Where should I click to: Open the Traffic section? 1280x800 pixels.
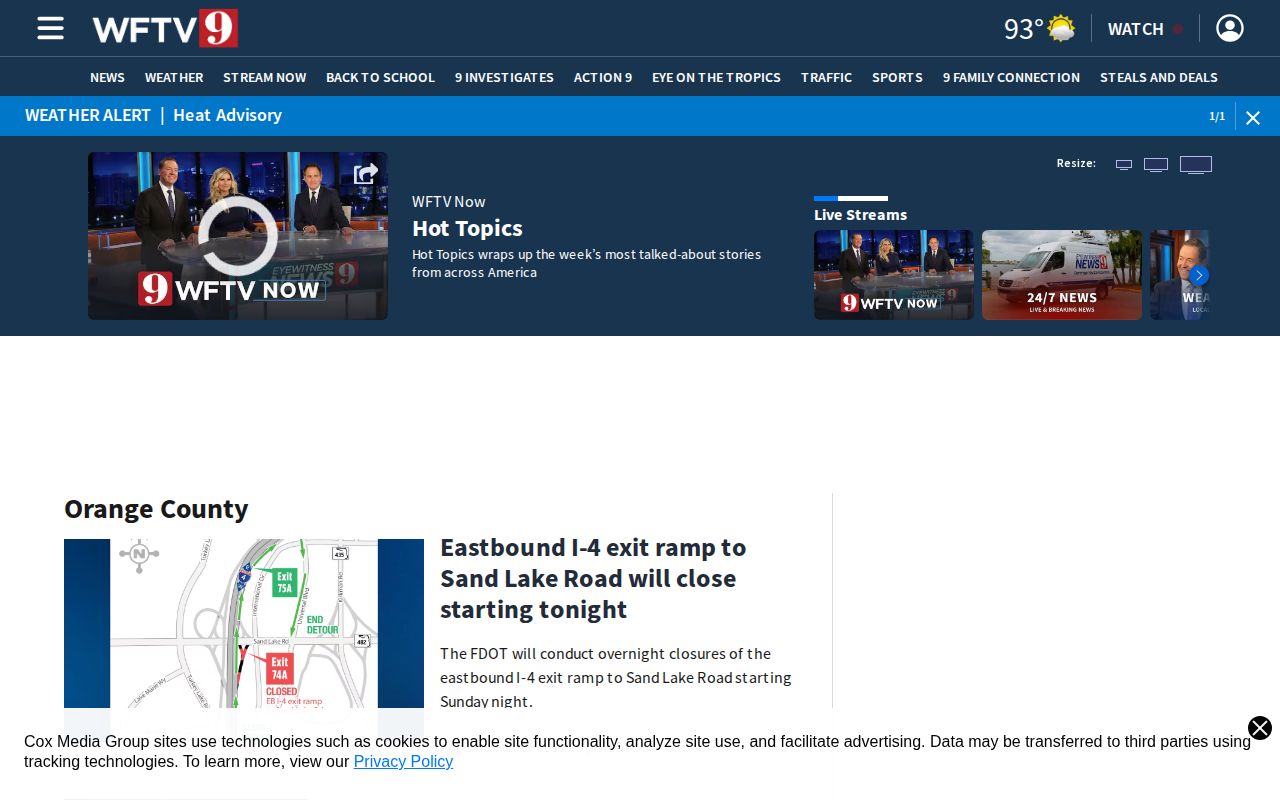[x=826, y=77]
